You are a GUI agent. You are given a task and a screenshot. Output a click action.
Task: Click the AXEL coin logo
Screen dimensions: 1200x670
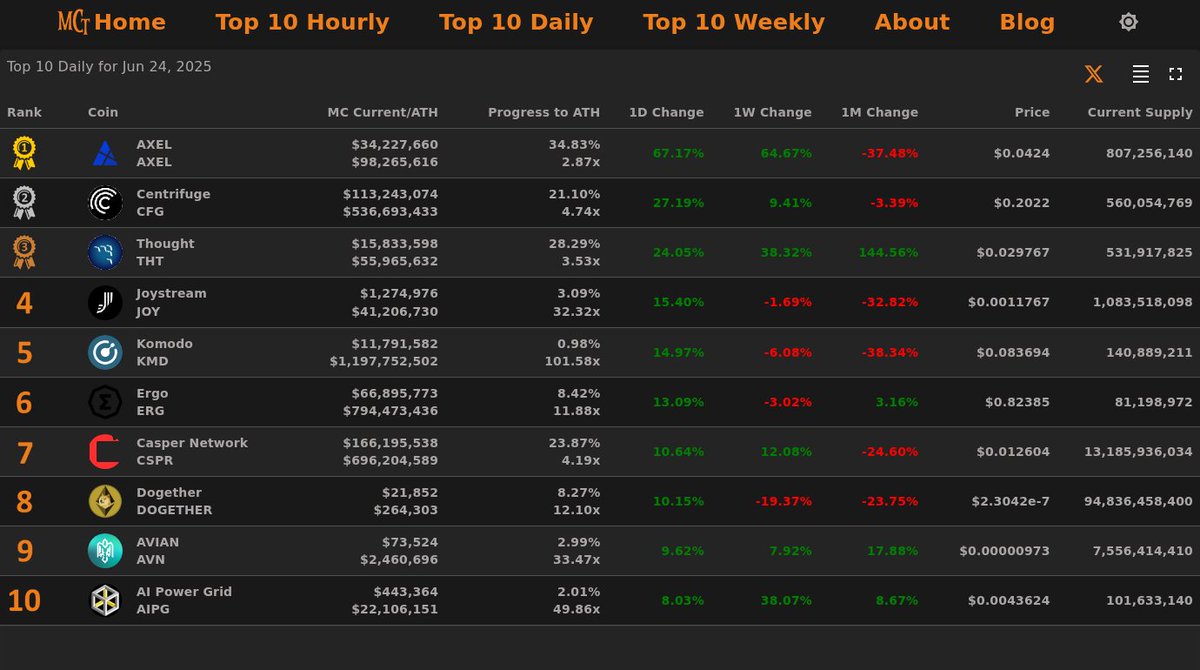tap(105, 153)
